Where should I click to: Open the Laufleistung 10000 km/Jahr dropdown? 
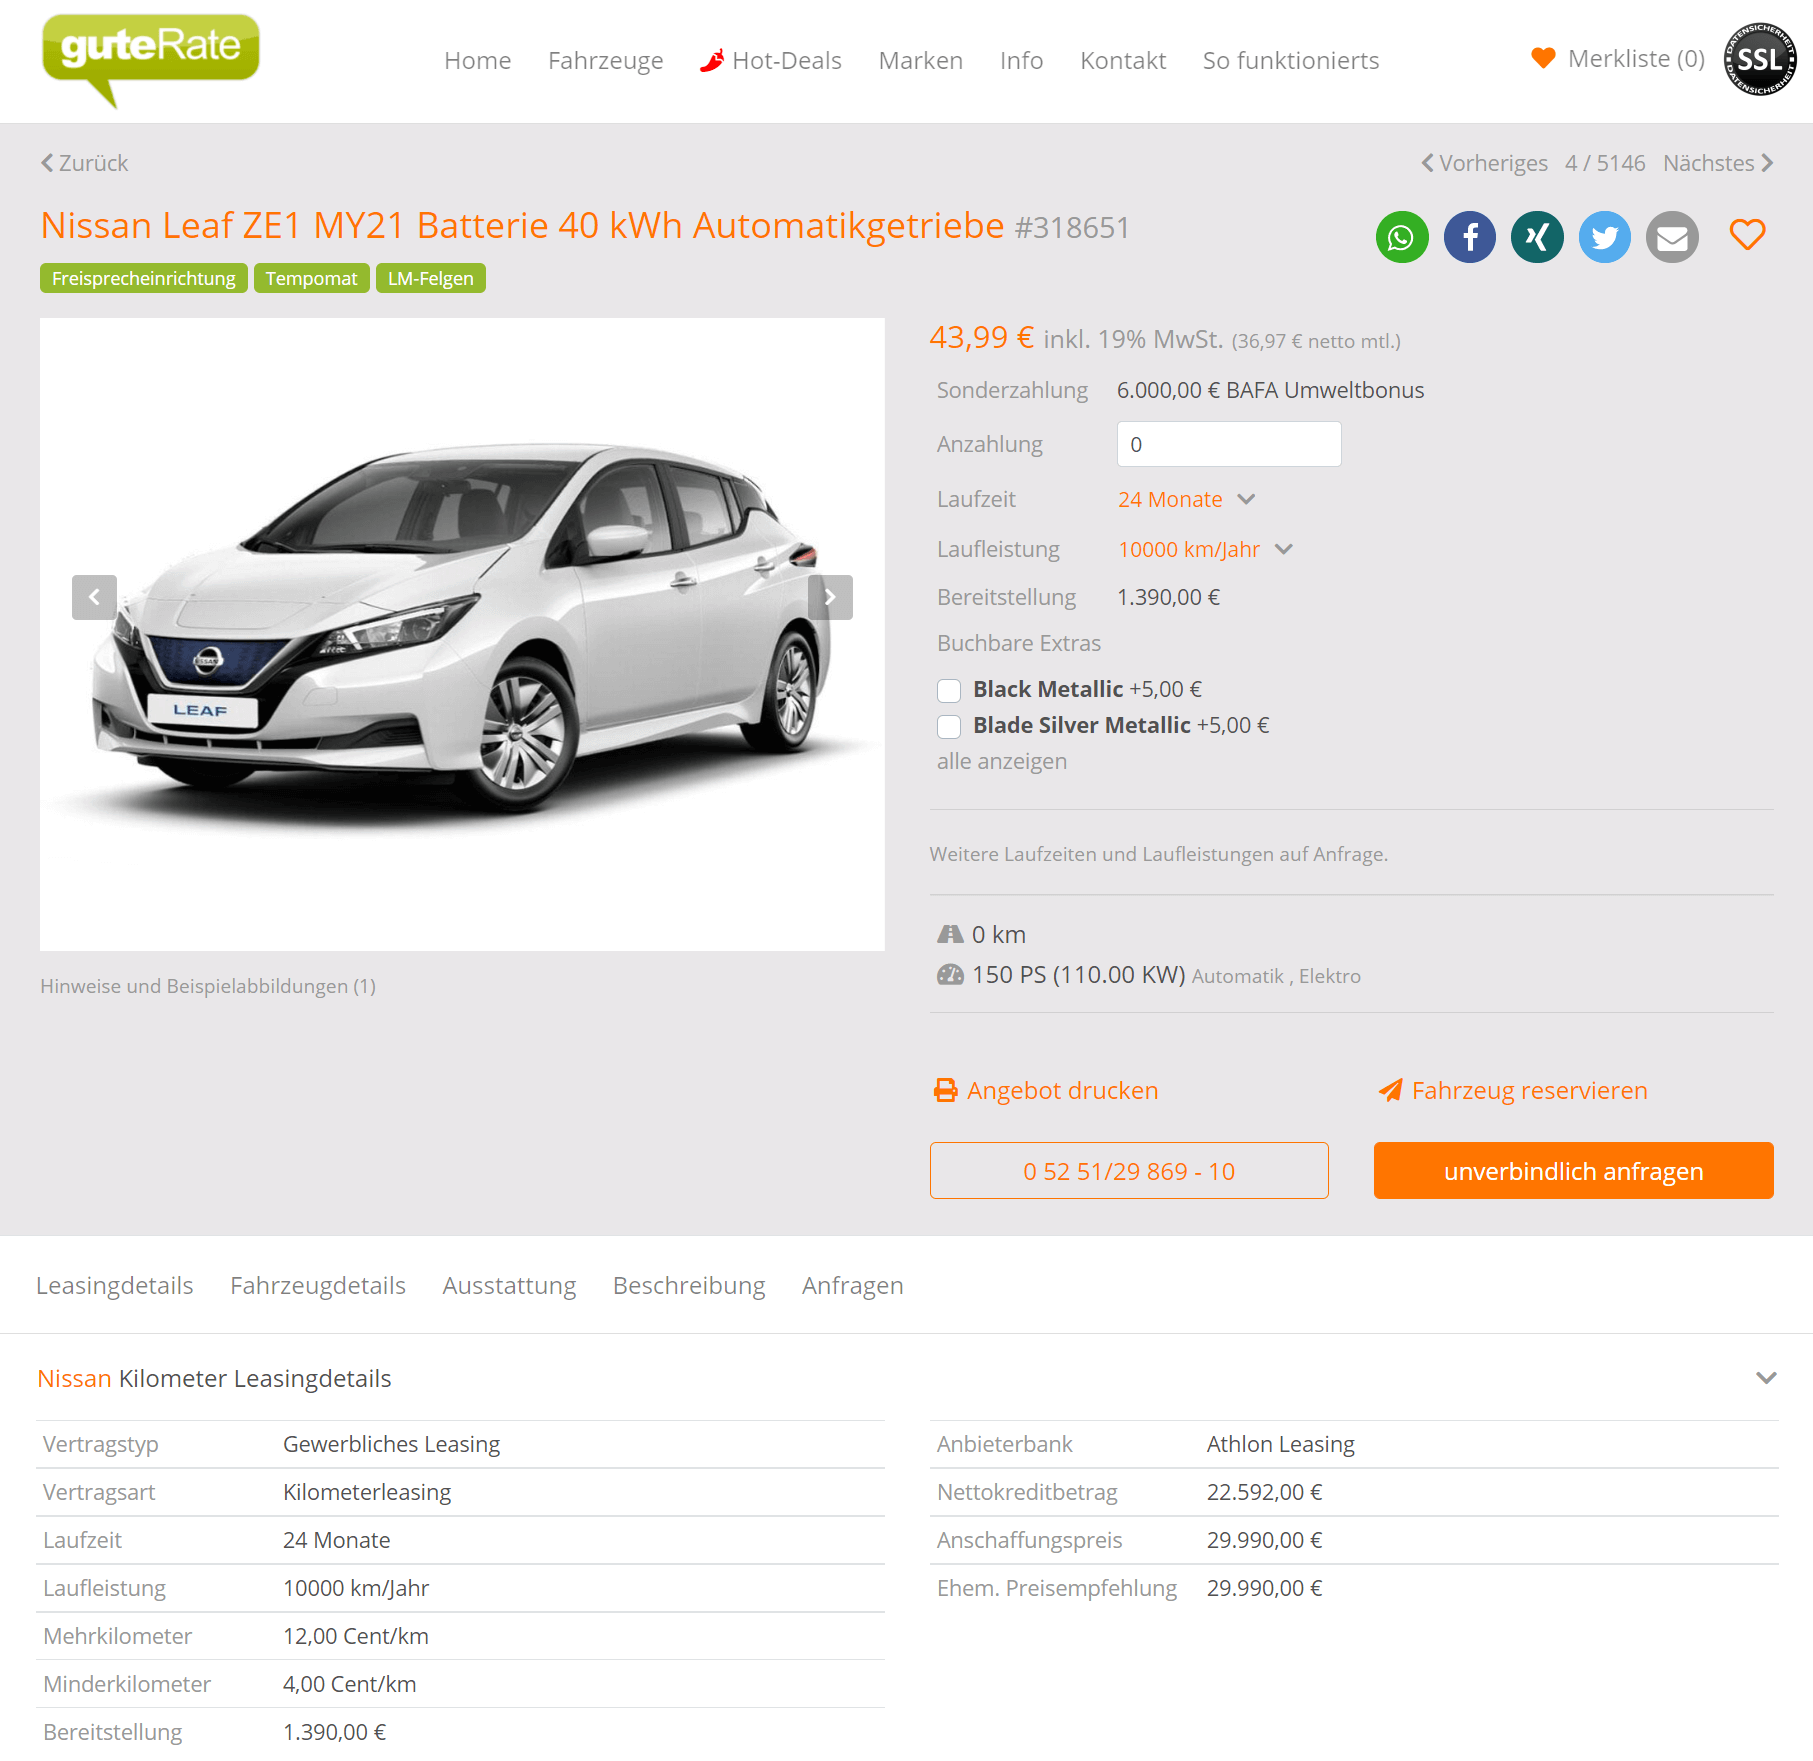1205,549
